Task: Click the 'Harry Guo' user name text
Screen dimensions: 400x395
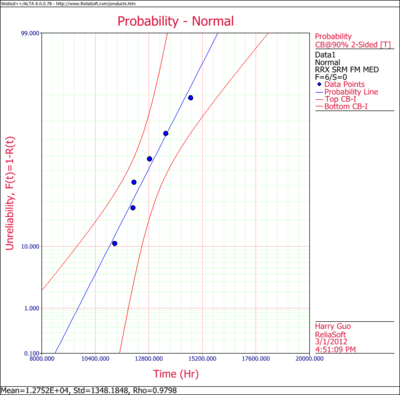Action: coord(333,326)
